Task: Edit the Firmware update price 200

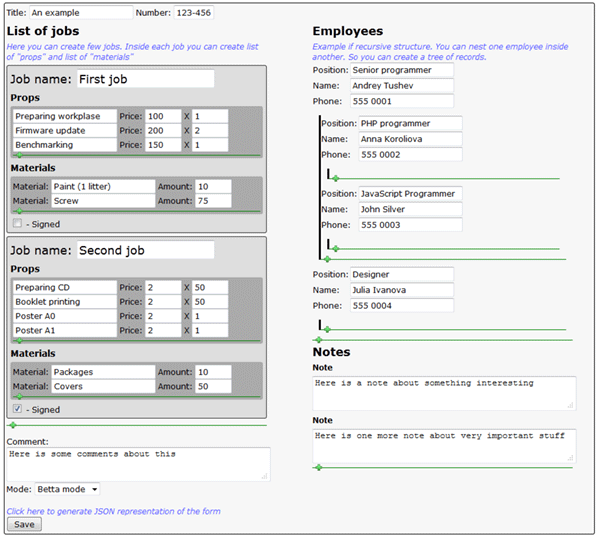Action: pyautogui.click(x=163, y=130)
